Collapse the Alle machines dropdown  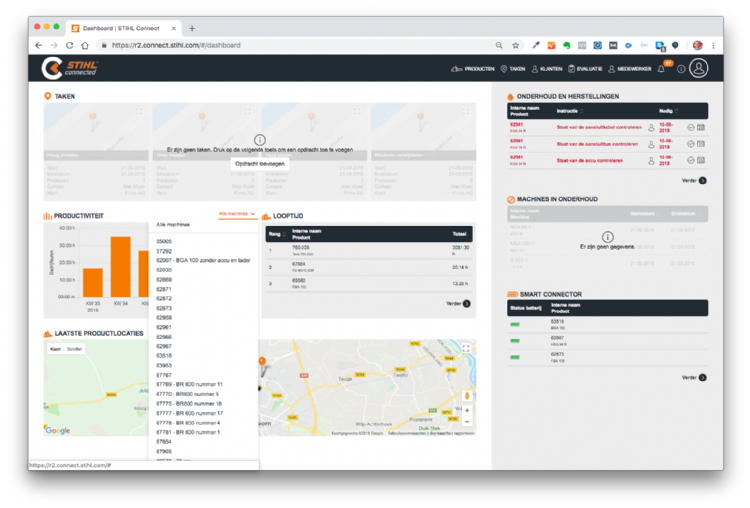(237, 214)
